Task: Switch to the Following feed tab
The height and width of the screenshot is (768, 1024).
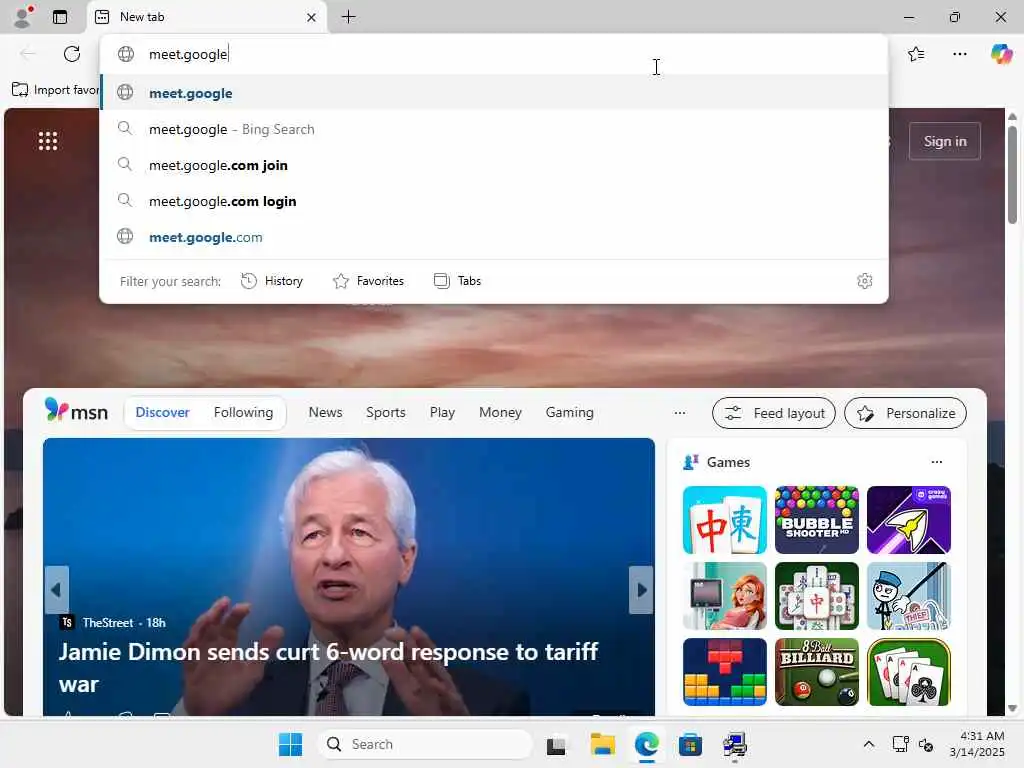Action: (243, 413)
